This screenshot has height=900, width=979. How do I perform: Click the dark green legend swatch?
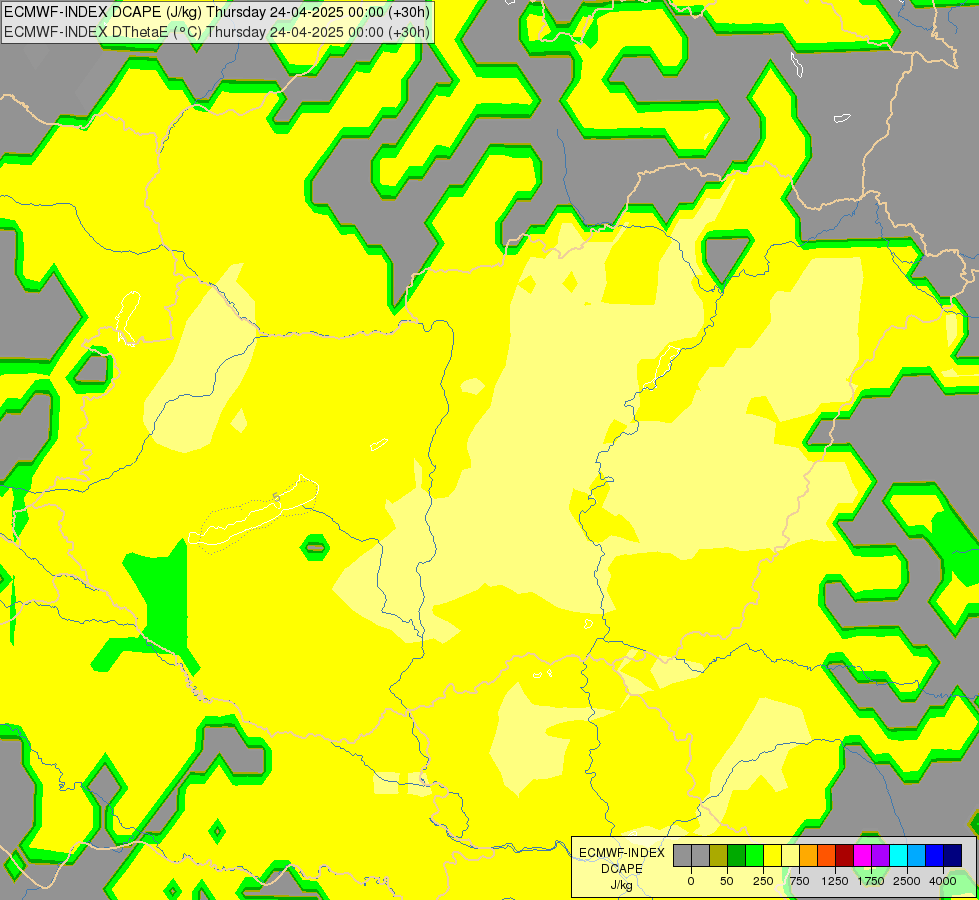[x=737, y=856]
